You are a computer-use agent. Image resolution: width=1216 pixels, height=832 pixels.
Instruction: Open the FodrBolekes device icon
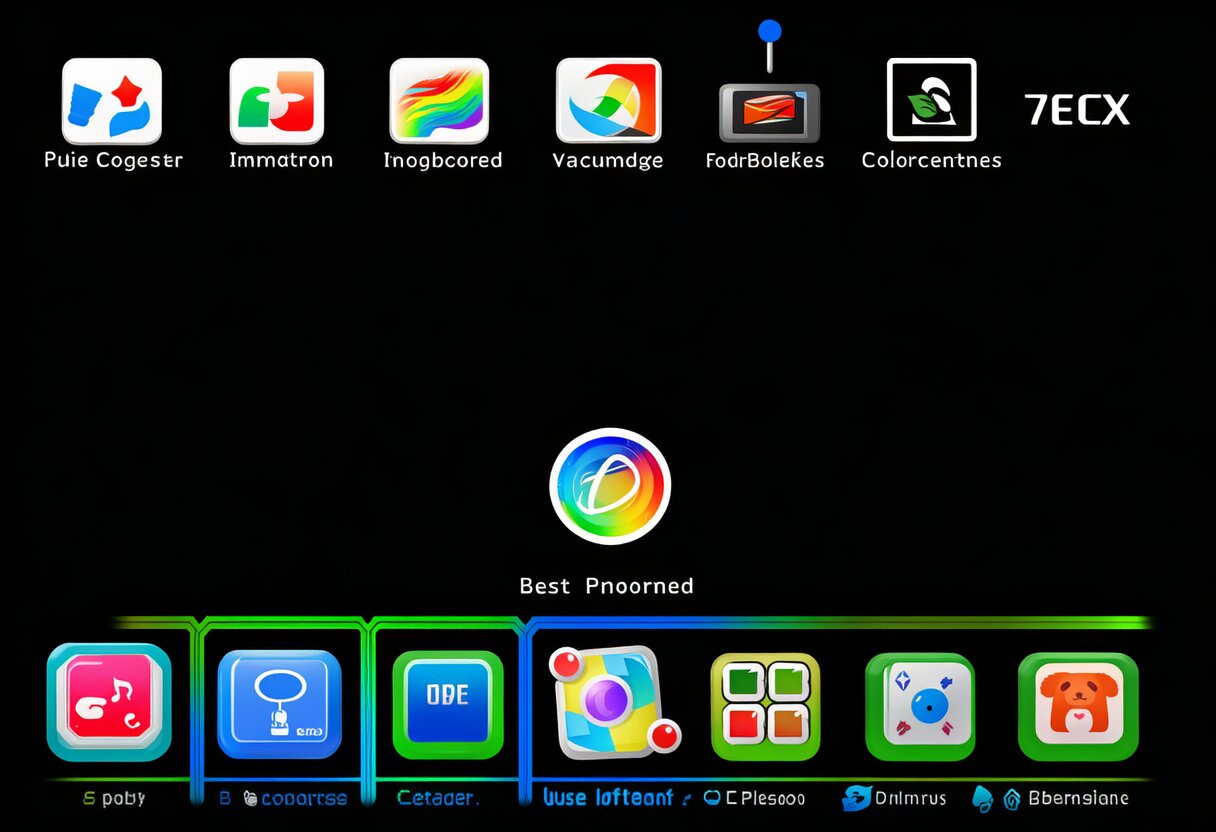pyautogui.click(x=768, y=112)
